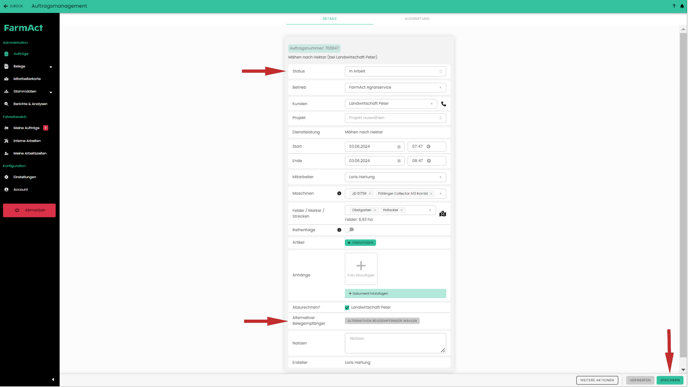This screenshot has width=688, height=387.
Task: Switch to the Details tab
Action: pos(330,19)
